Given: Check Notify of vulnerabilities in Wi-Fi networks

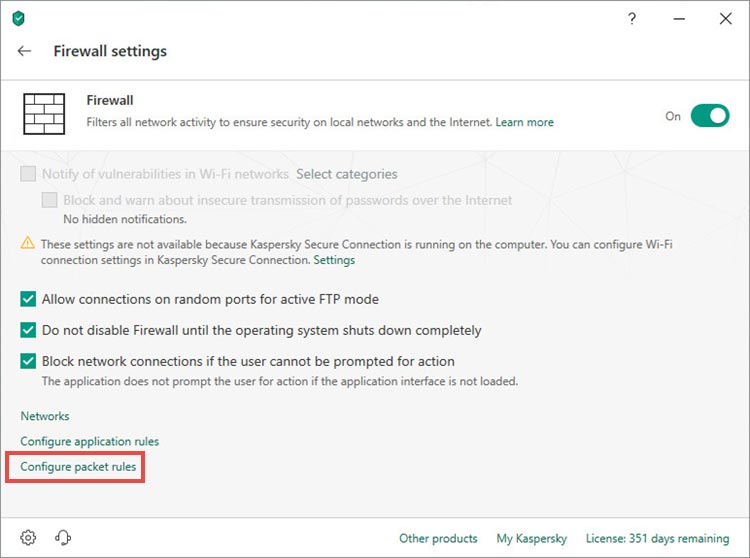Looking at the screenshot, I should pyautogui.click(x=28, y=174).
